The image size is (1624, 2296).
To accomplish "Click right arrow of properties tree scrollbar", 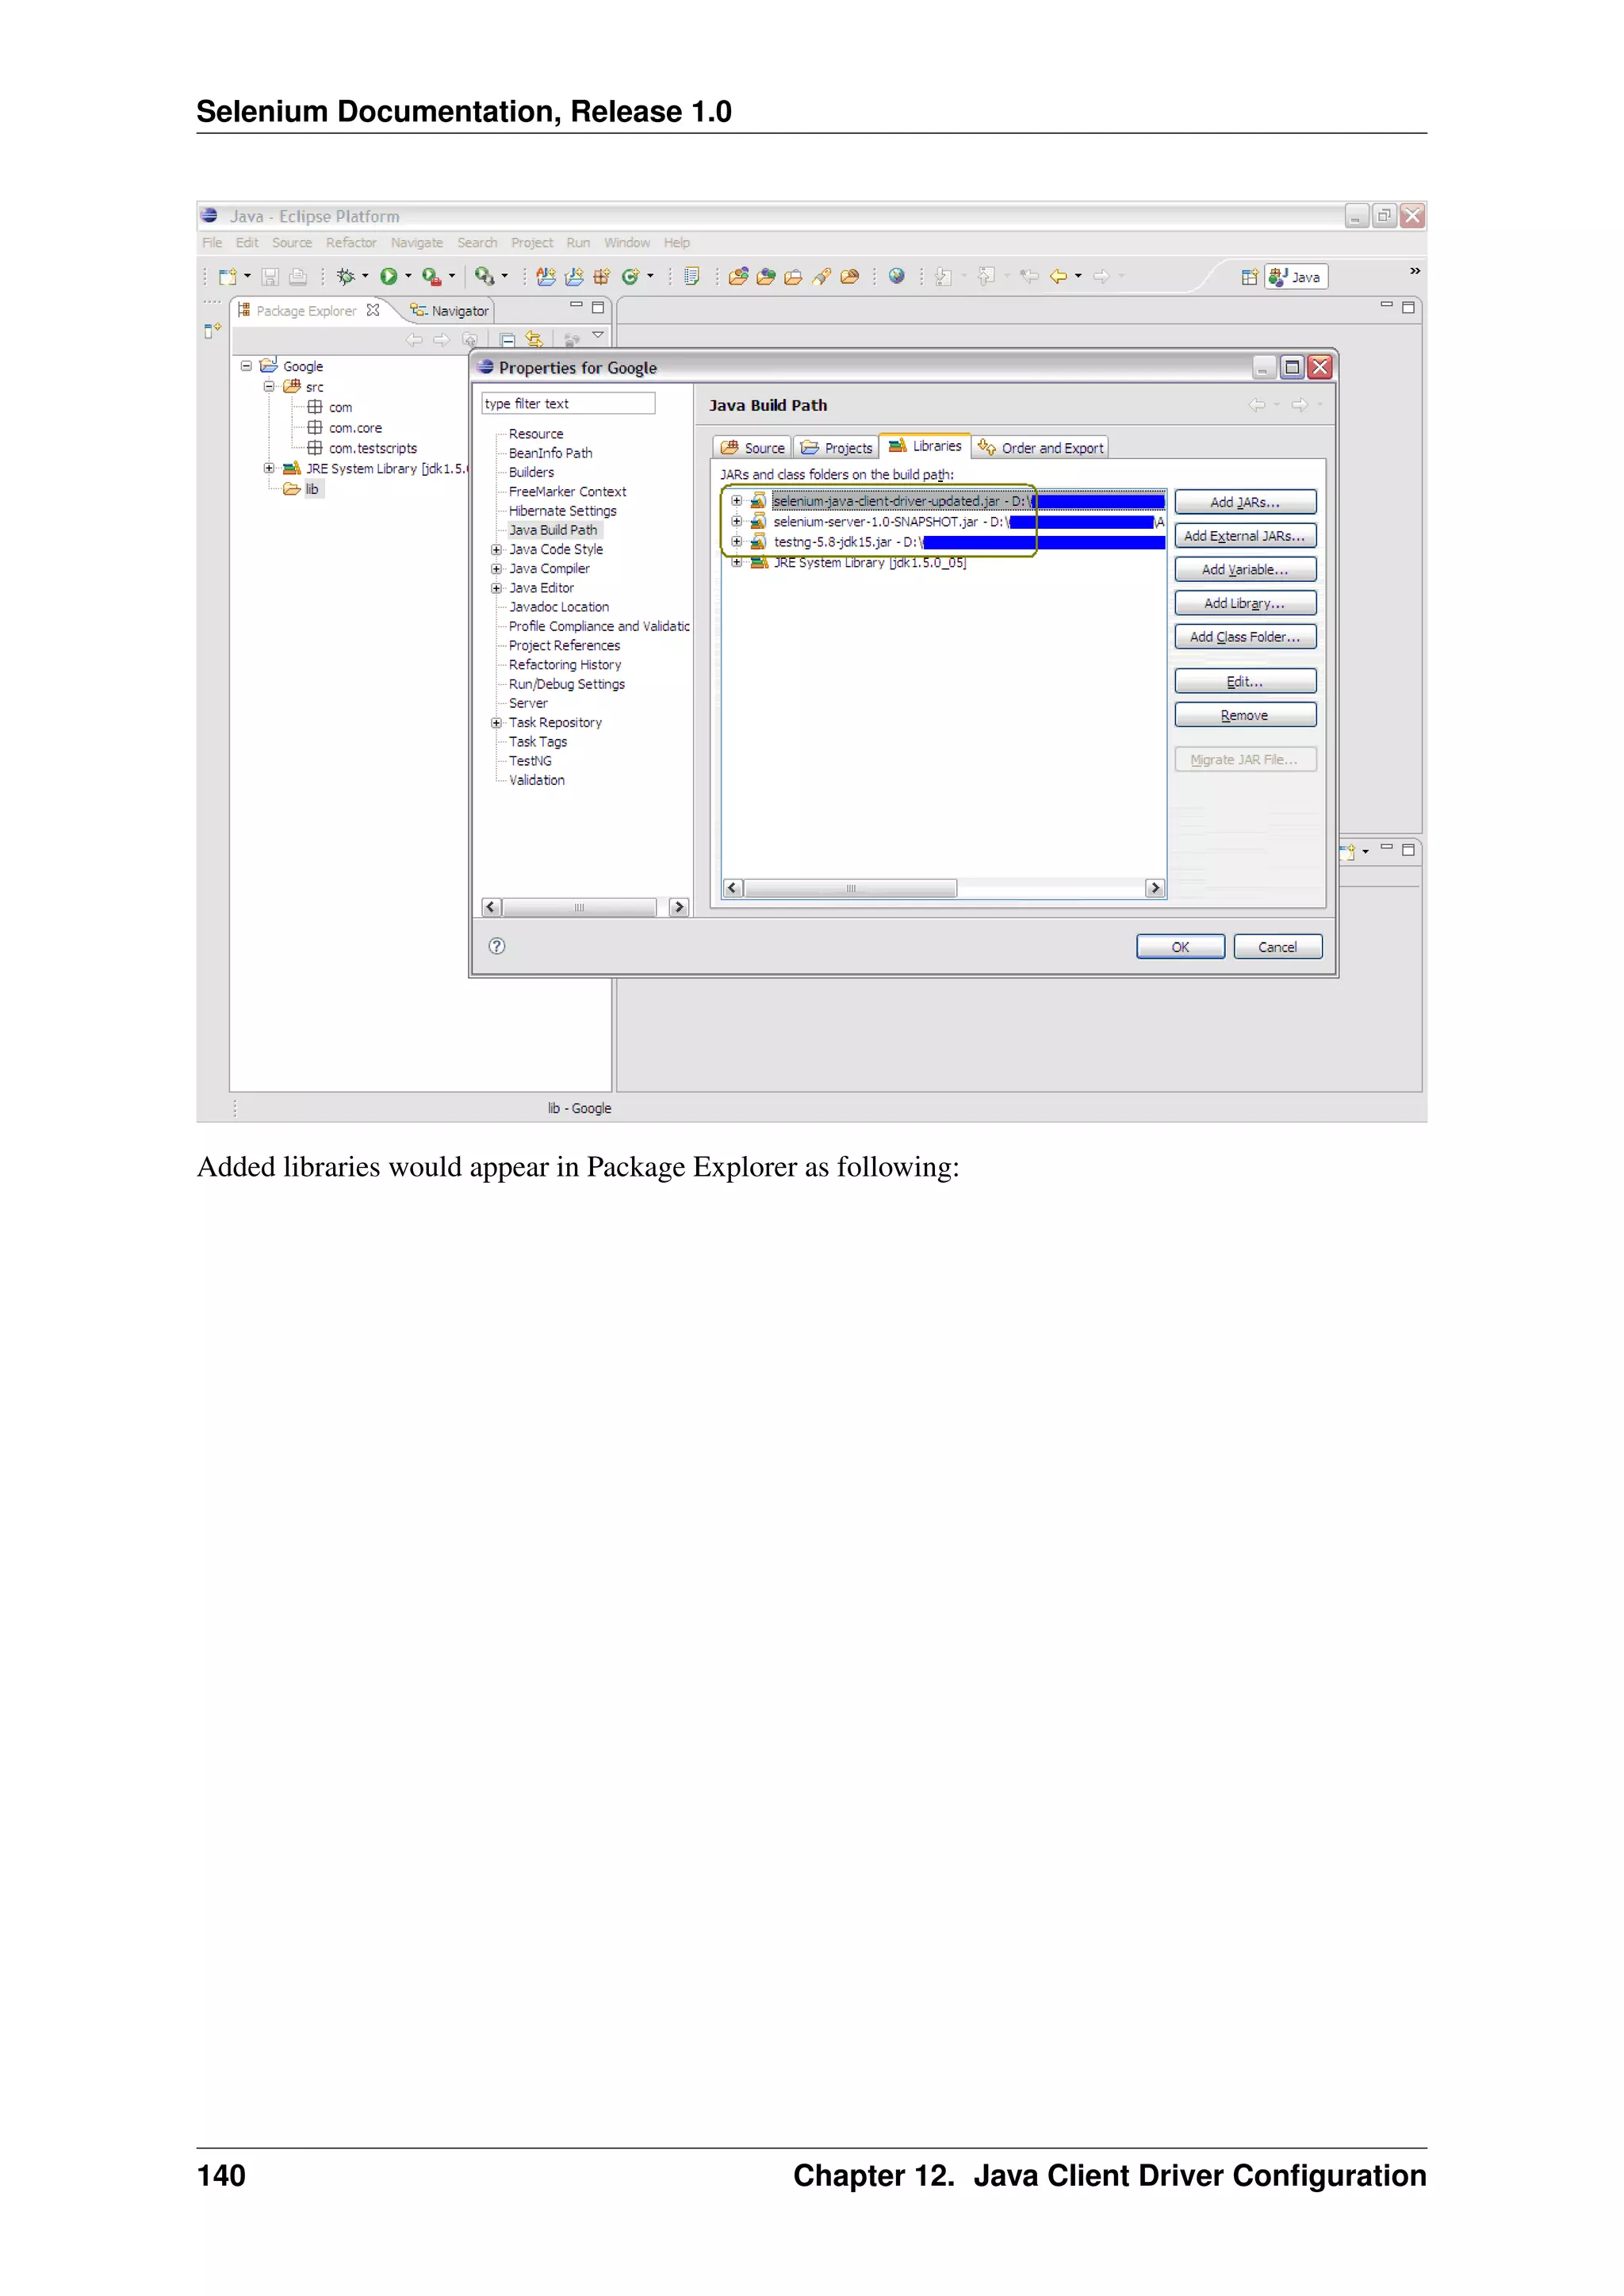I will tap(679, 907).
